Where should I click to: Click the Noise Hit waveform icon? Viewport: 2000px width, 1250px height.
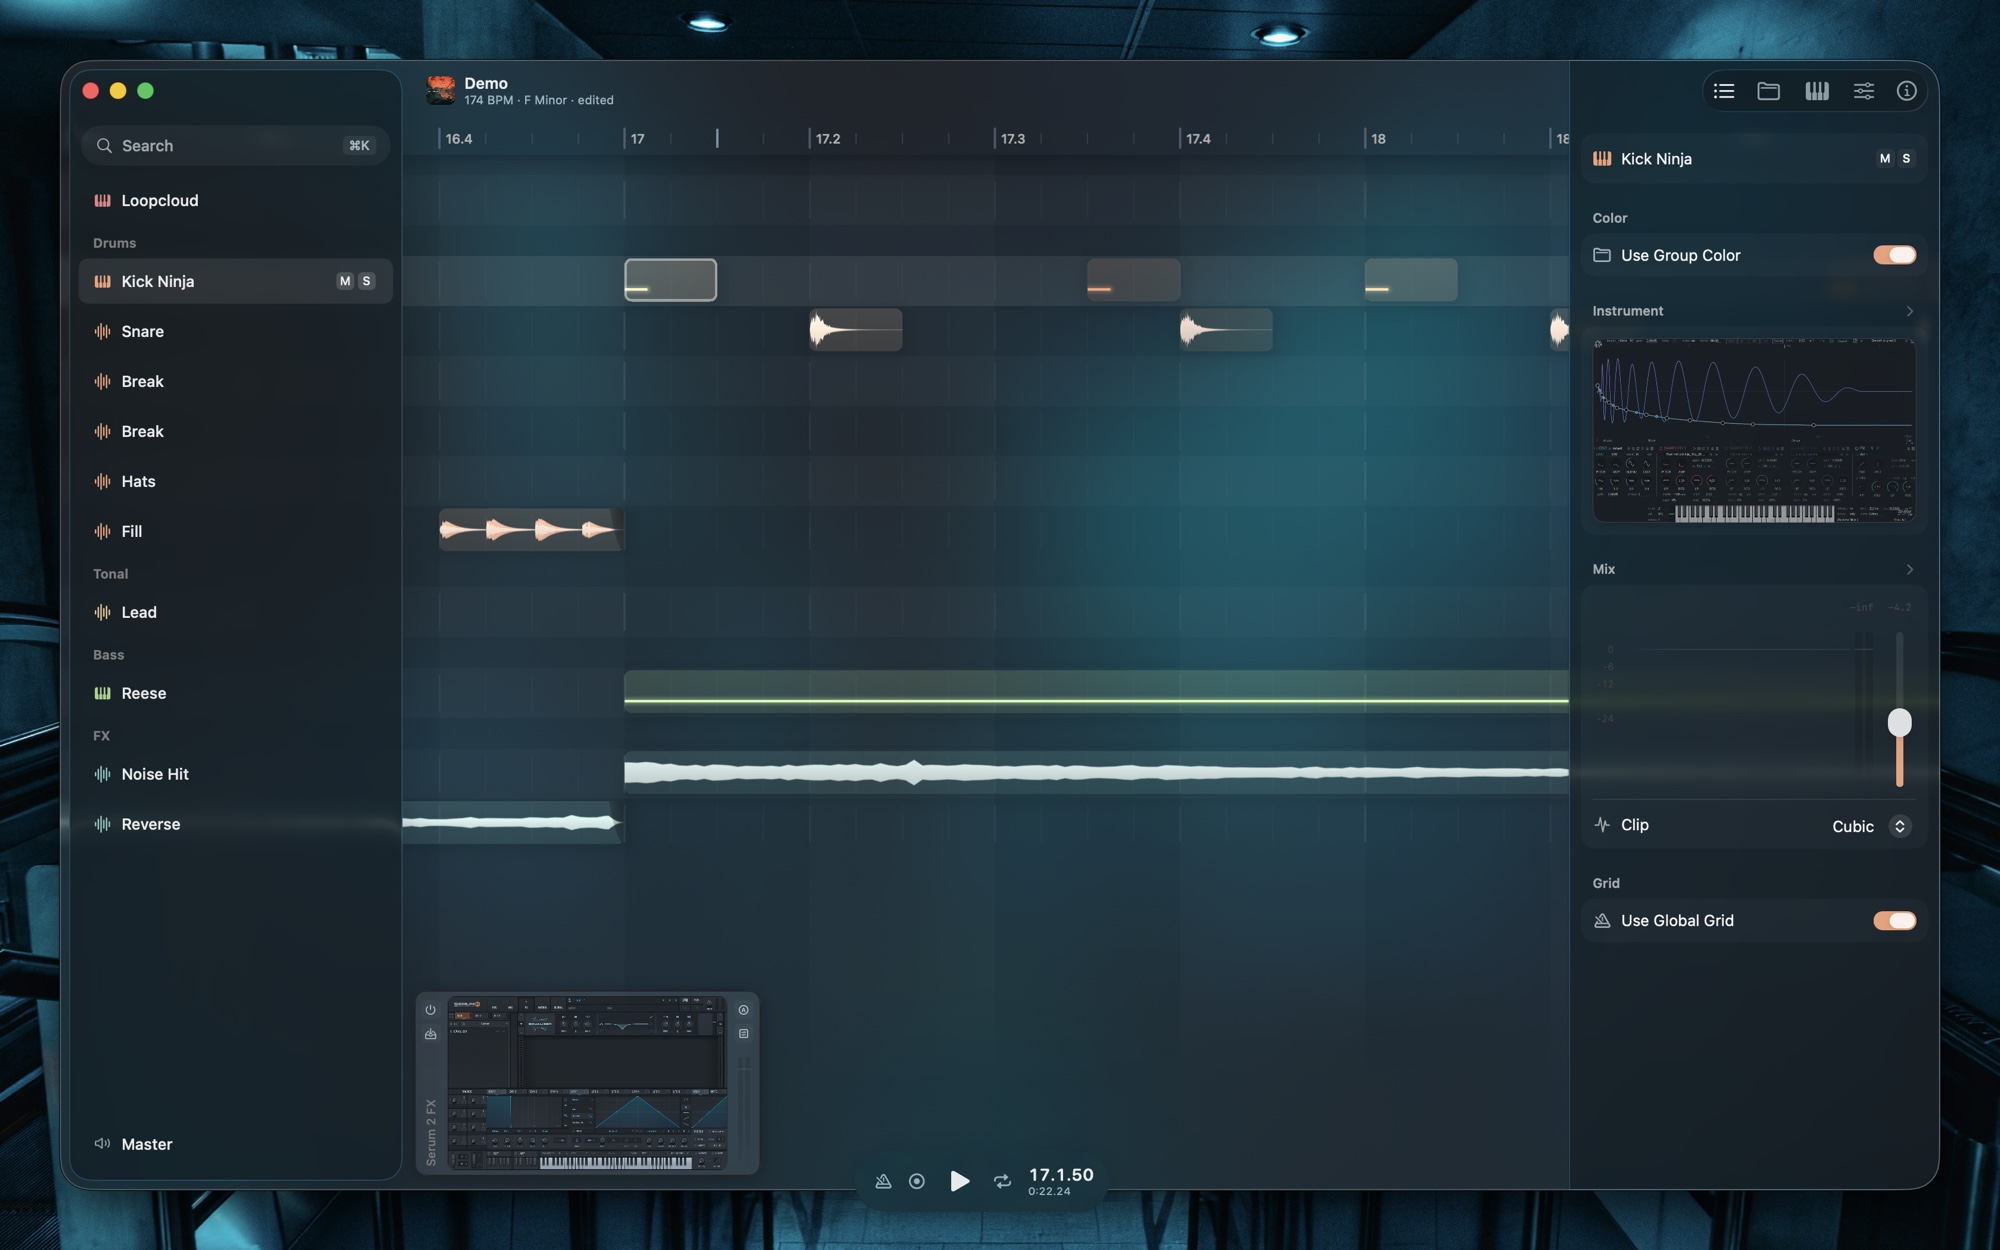[x=102, y=774]
